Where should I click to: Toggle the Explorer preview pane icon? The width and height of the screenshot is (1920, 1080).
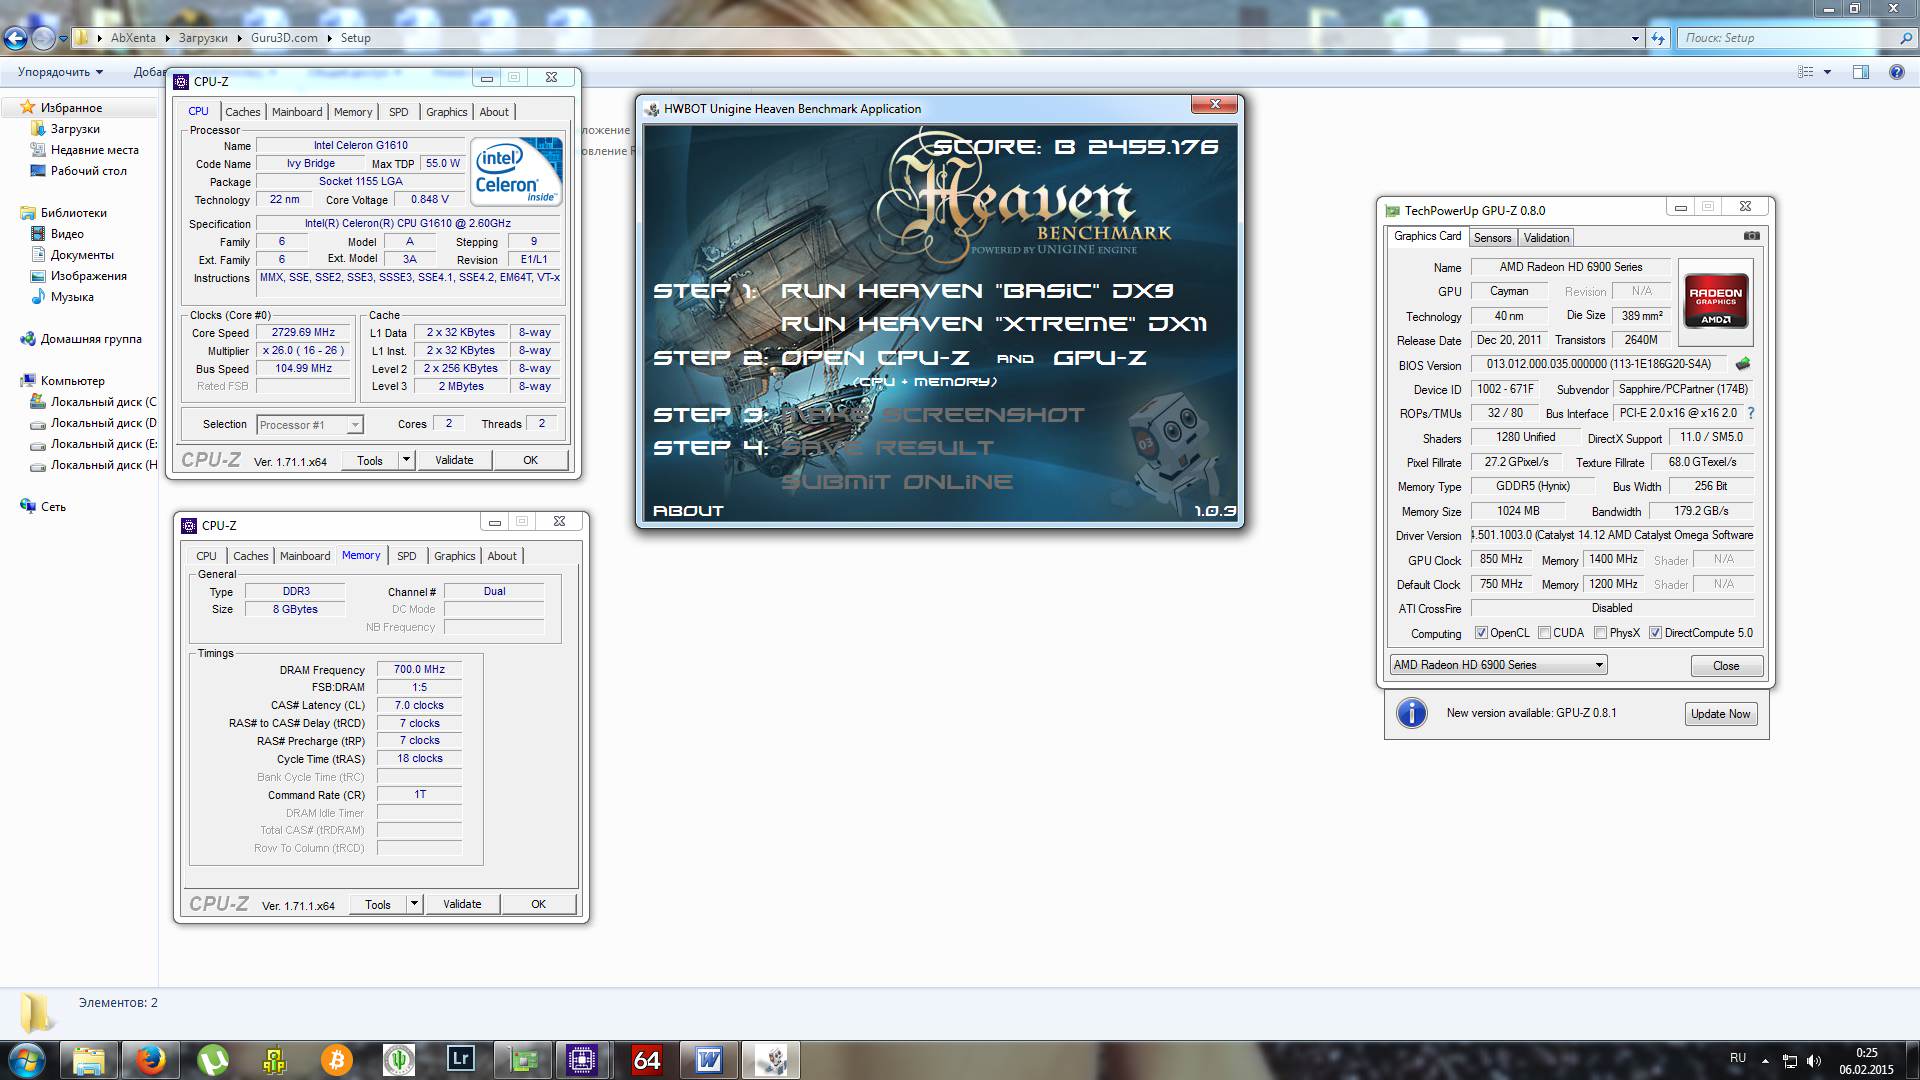tap(1861, 72)
